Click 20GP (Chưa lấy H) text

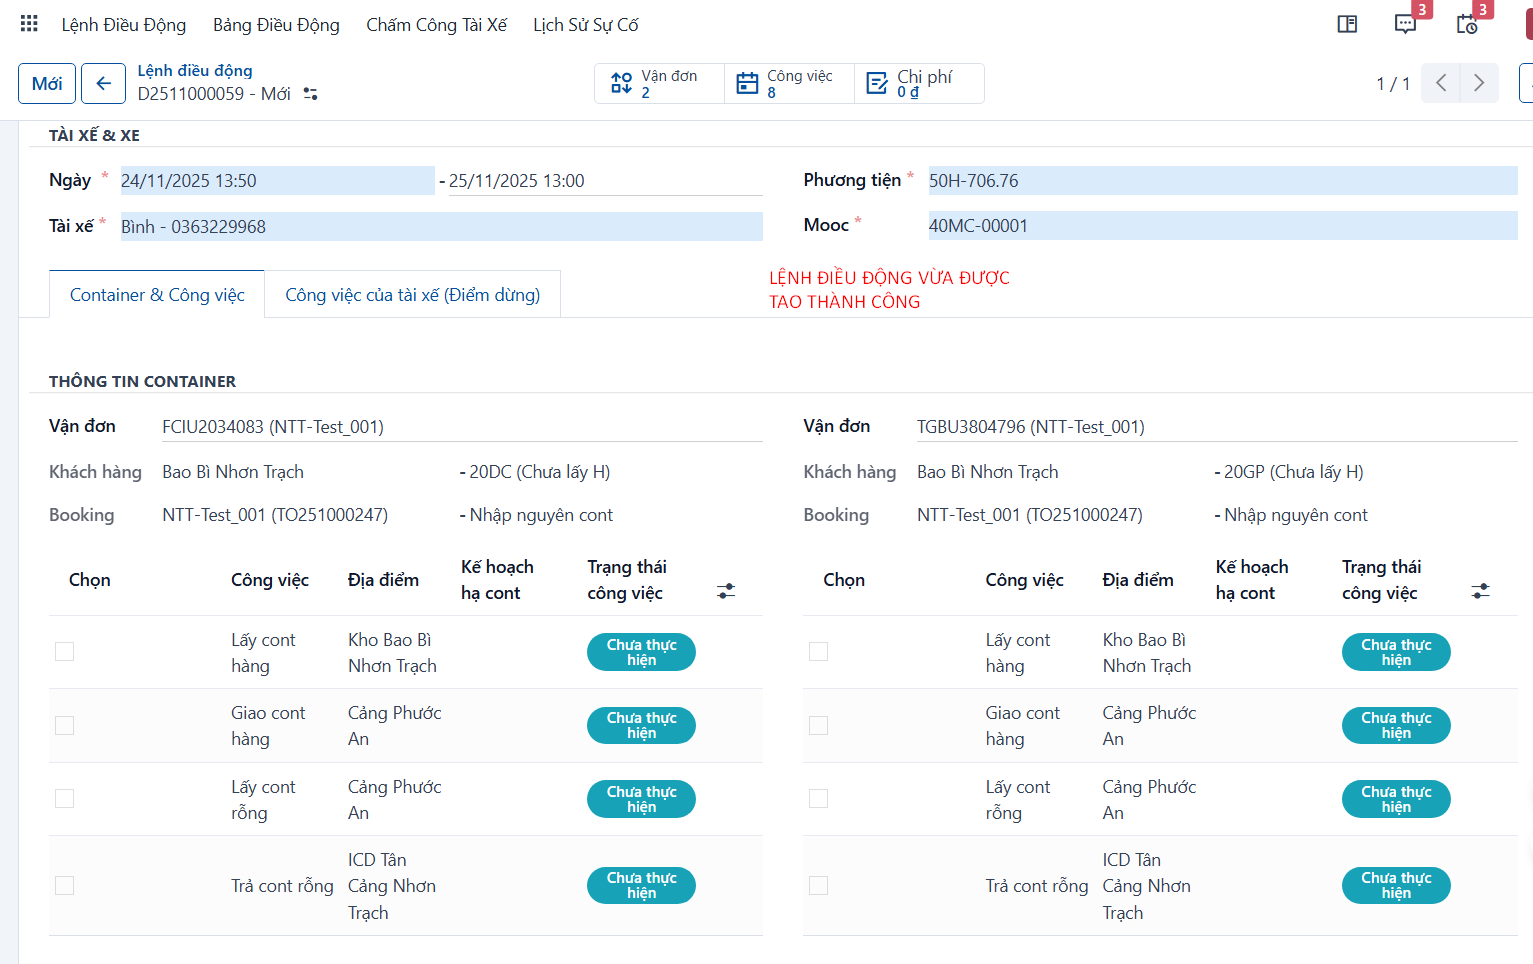point(1294,472)
